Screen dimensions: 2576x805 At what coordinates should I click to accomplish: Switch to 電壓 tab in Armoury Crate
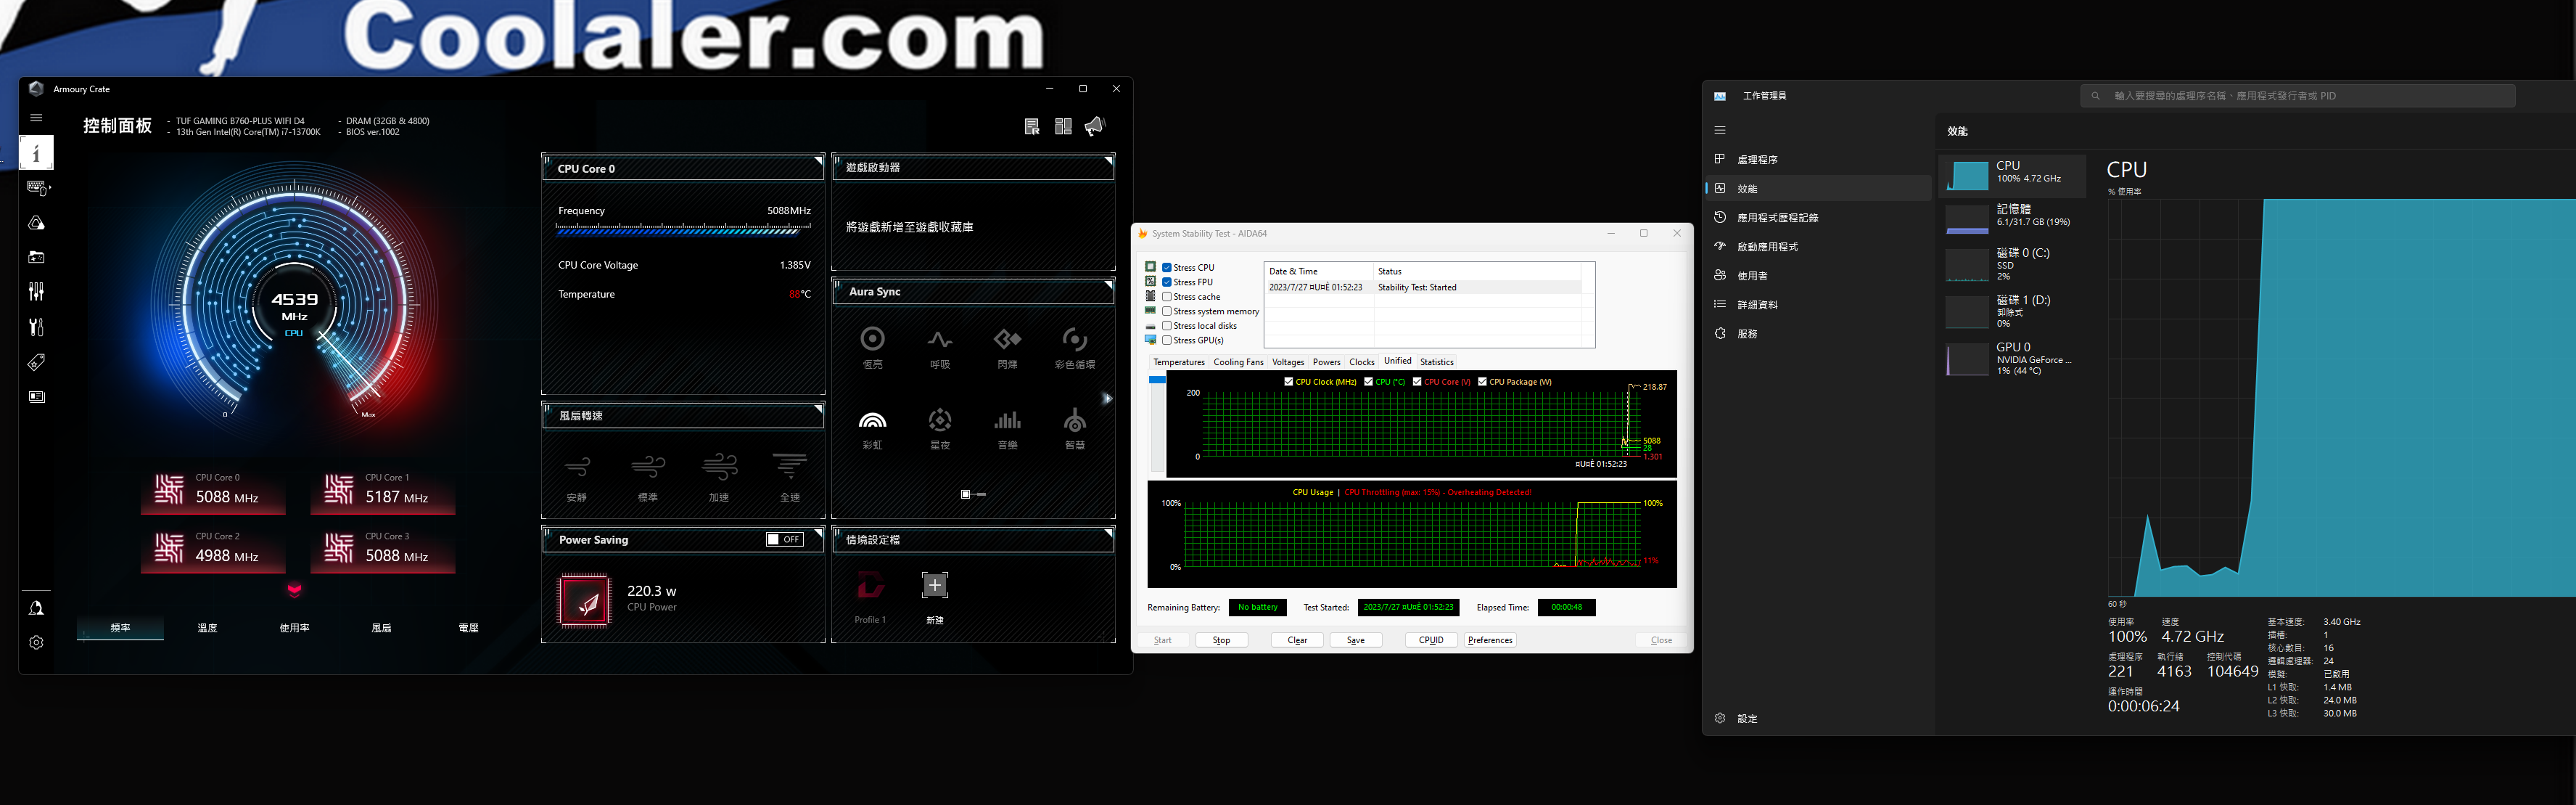coord(468,628)
